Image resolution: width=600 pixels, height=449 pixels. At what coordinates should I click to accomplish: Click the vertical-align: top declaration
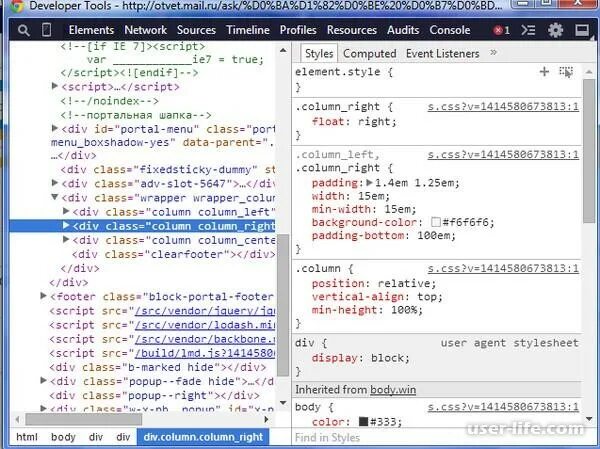tap(377, 297)
